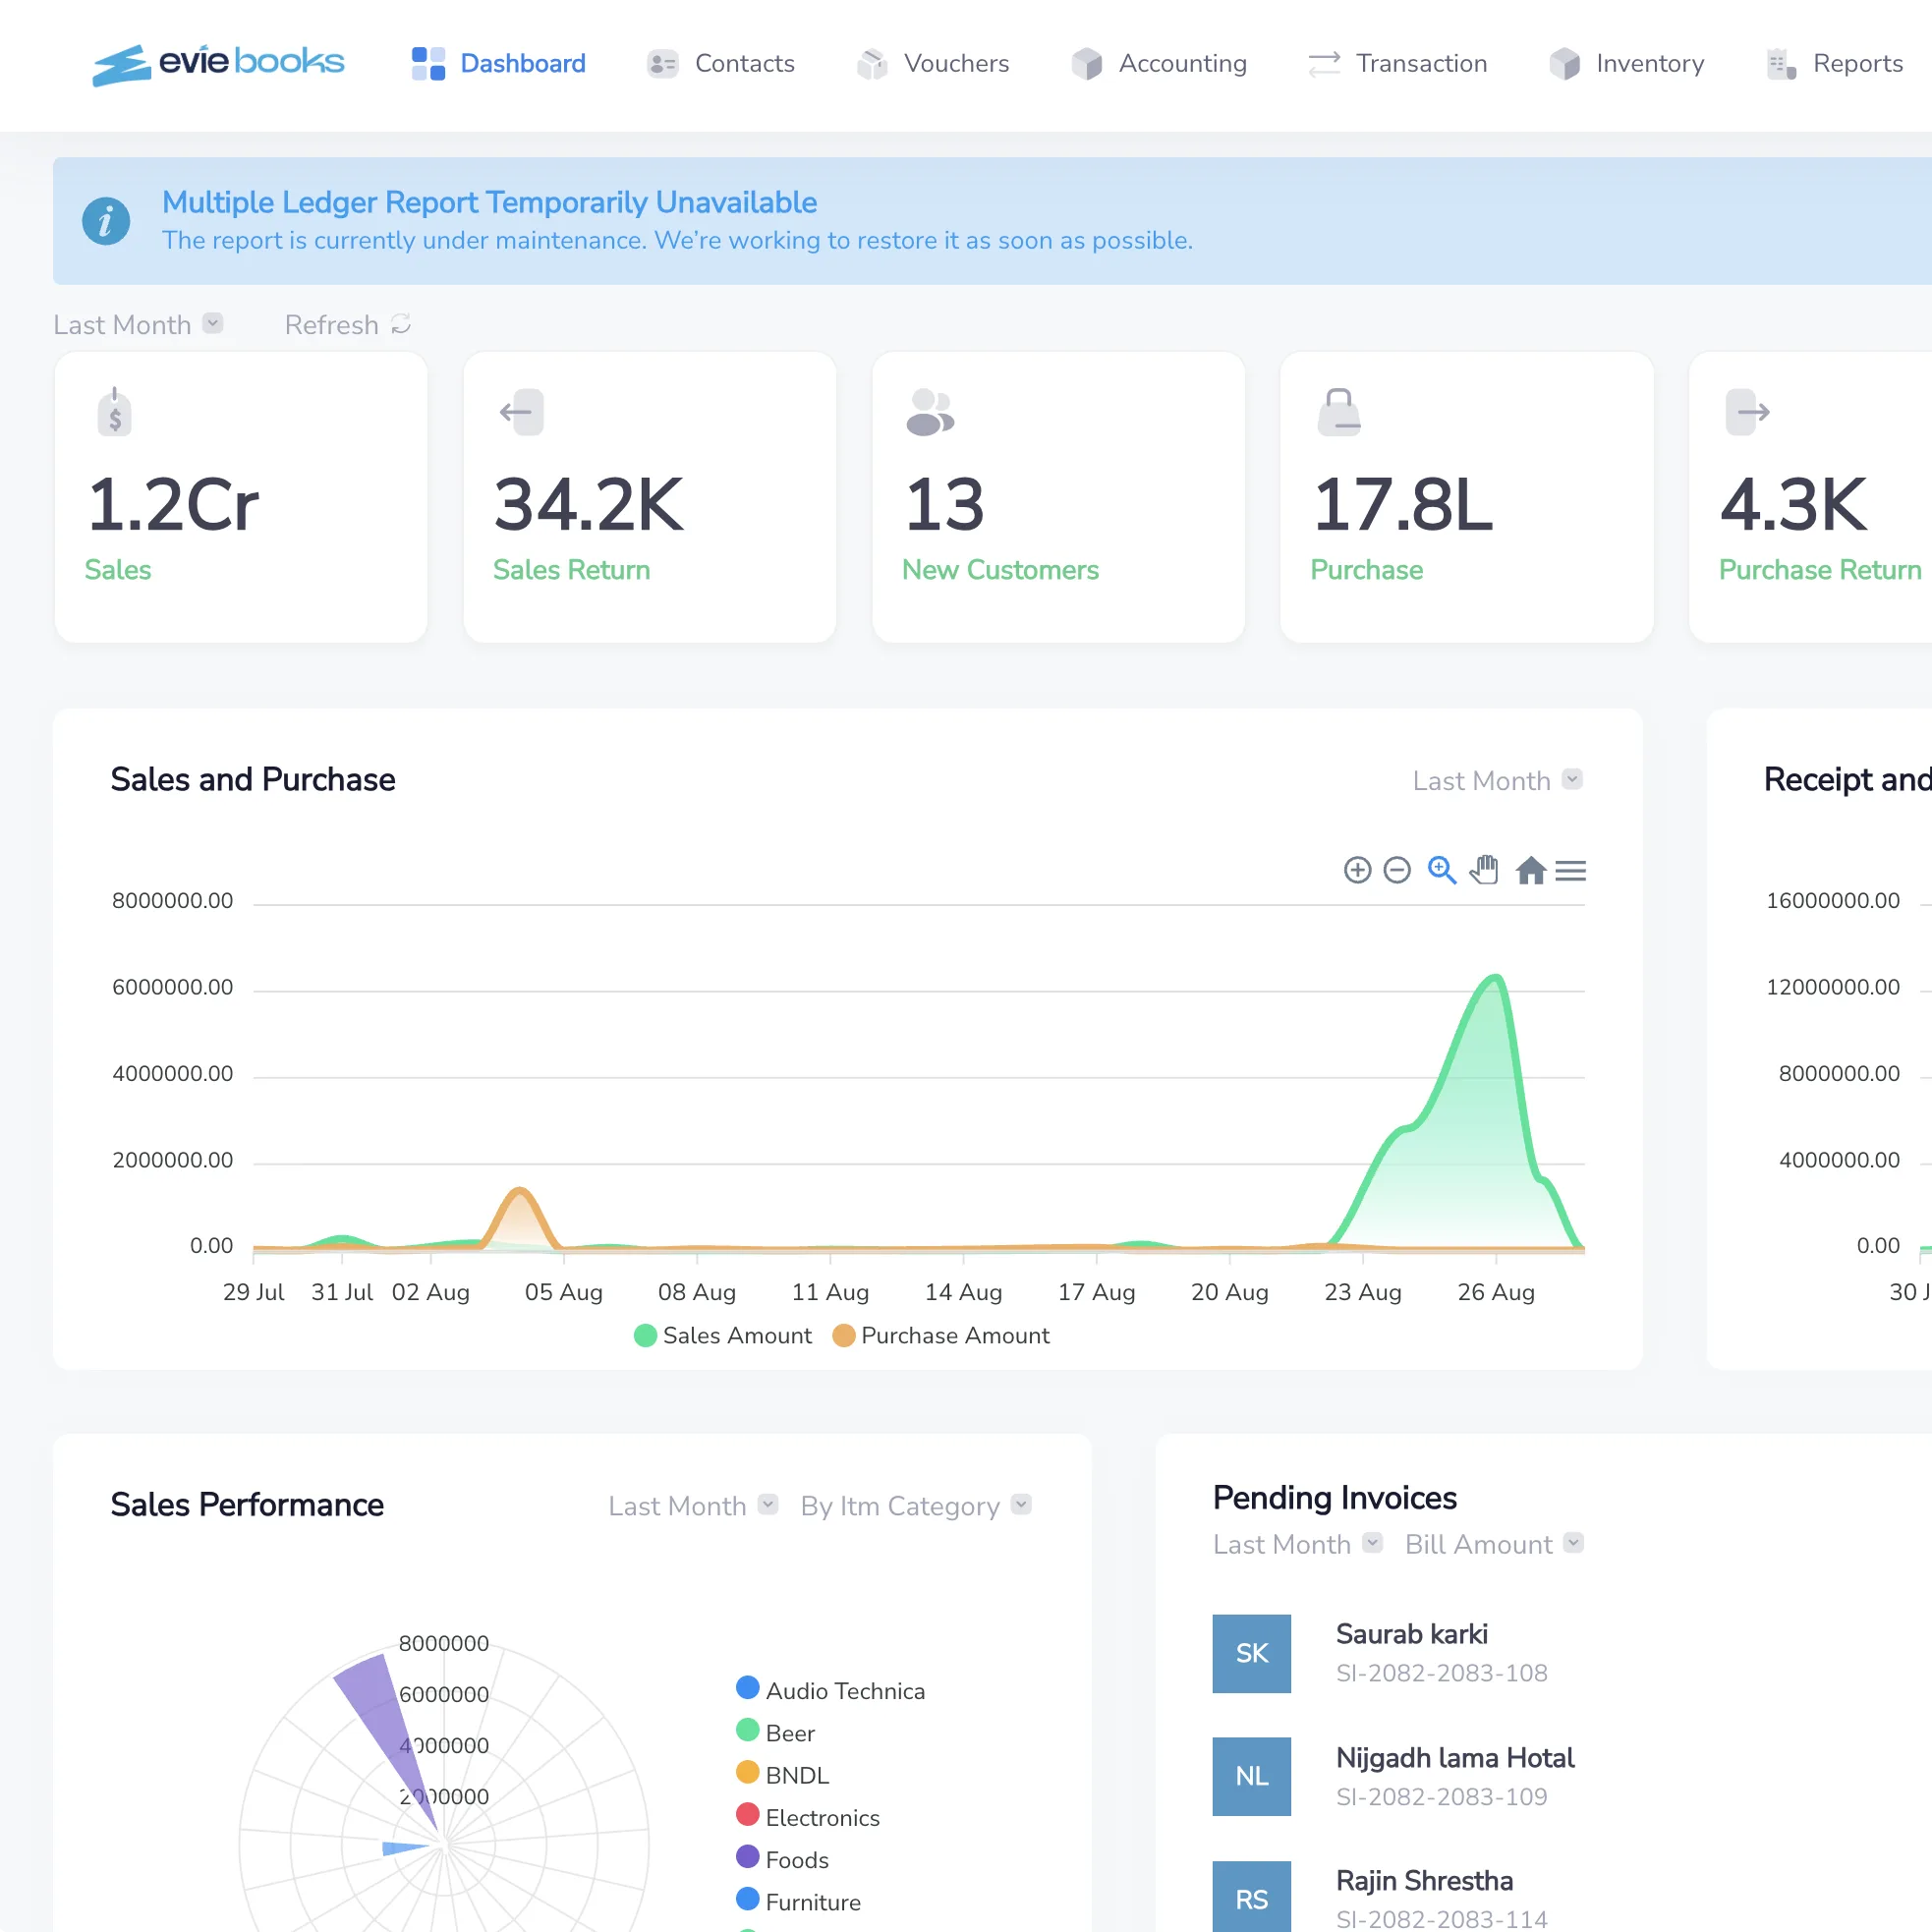Open the Dashboard menu item

[x=498, y=63]
